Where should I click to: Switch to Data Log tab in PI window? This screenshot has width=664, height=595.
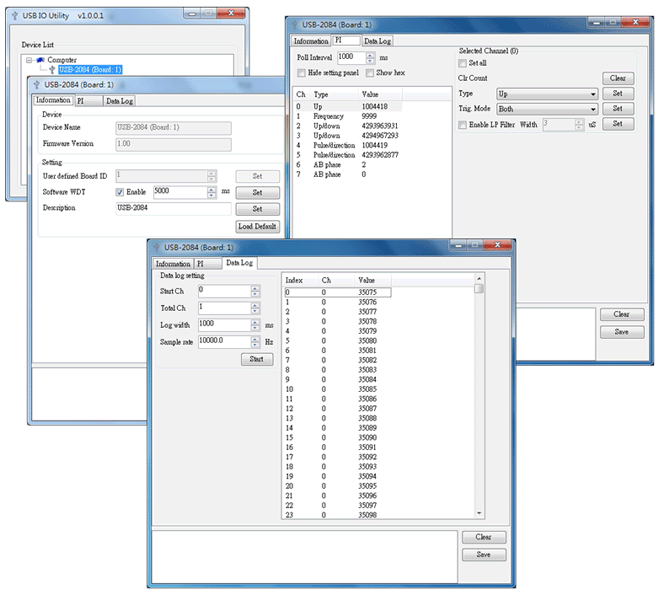pyautogui.click(x=377, y=41)
